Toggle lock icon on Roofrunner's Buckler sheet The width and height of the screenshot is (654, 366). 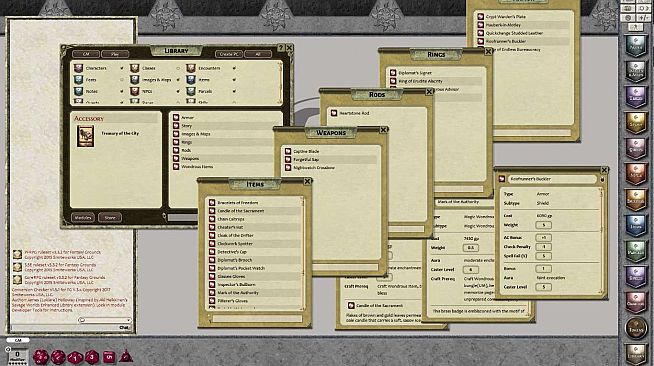[x=602, y=179]
